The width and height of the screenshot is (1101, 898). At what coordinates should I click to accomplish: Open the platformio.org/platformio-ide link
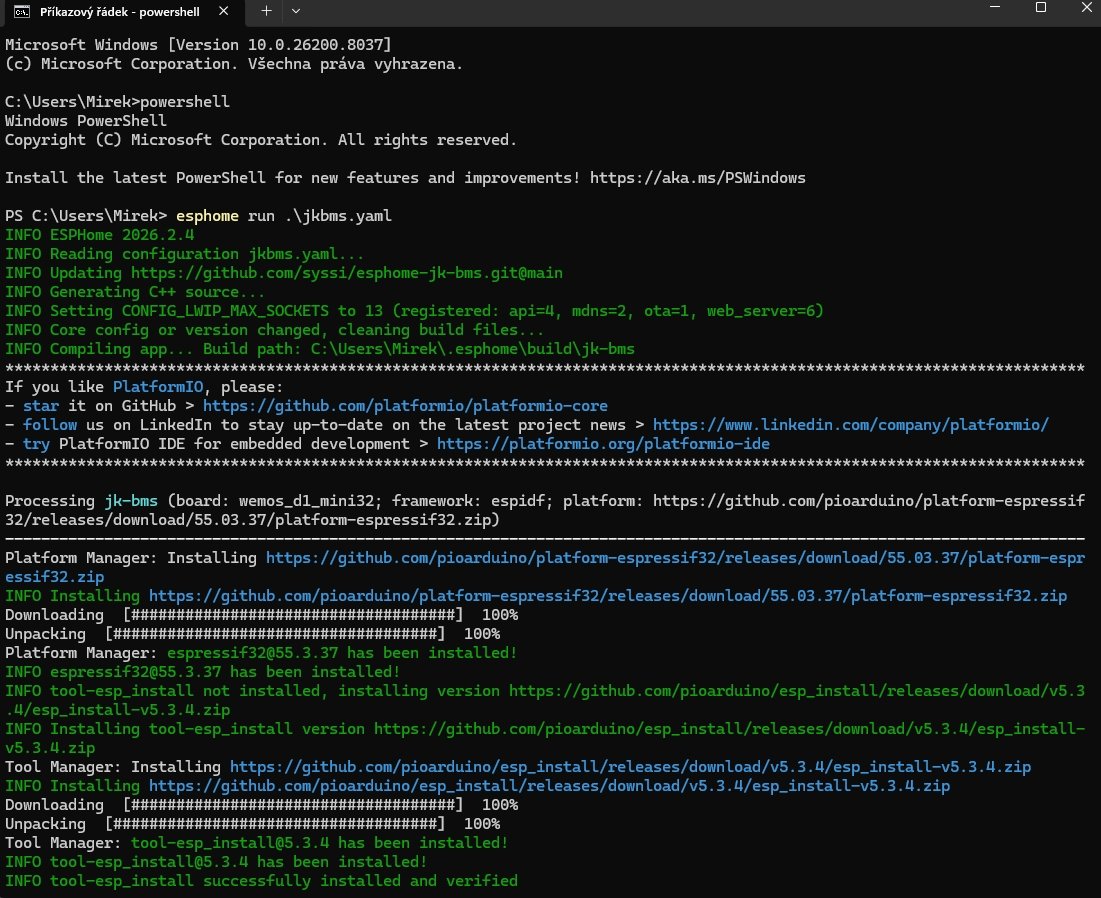(x=603, y=444)
